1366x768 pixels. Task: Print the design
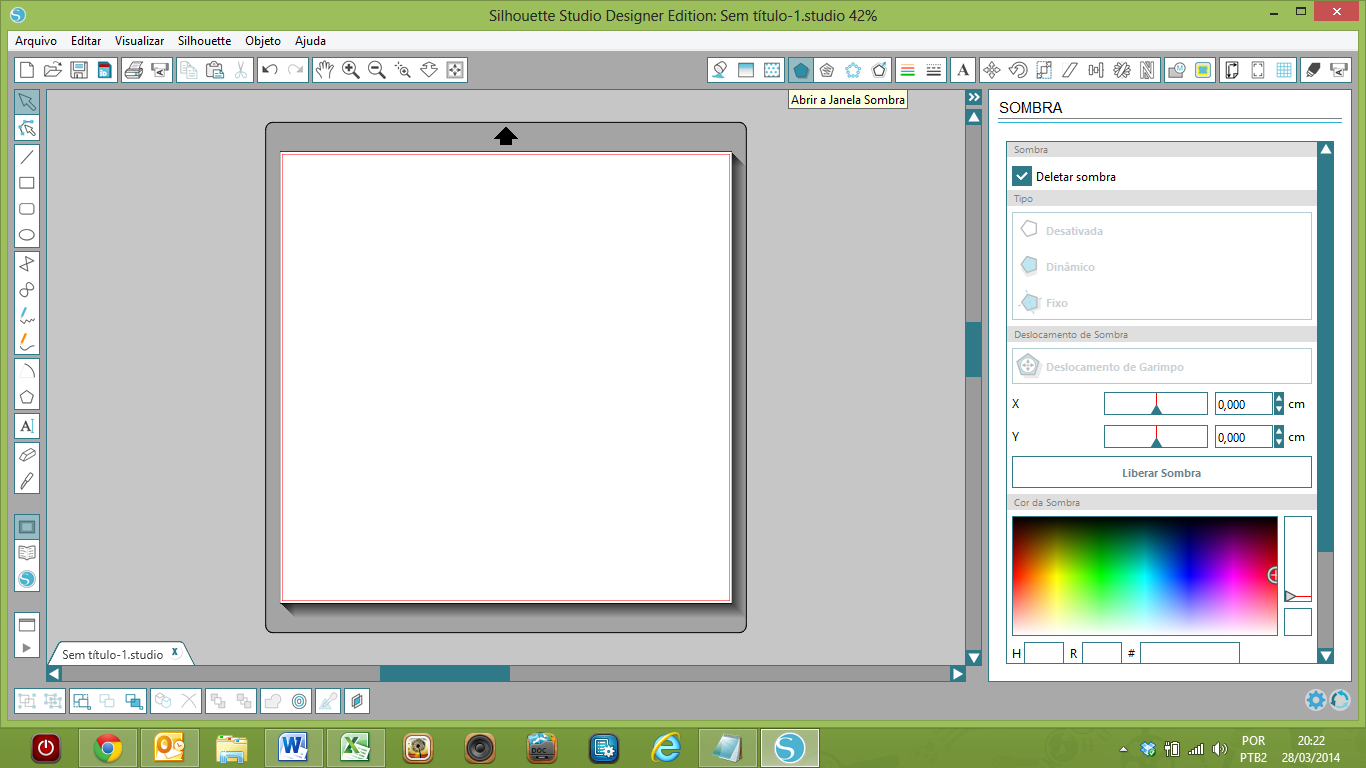pyautogui.click(x=134, y=70)
